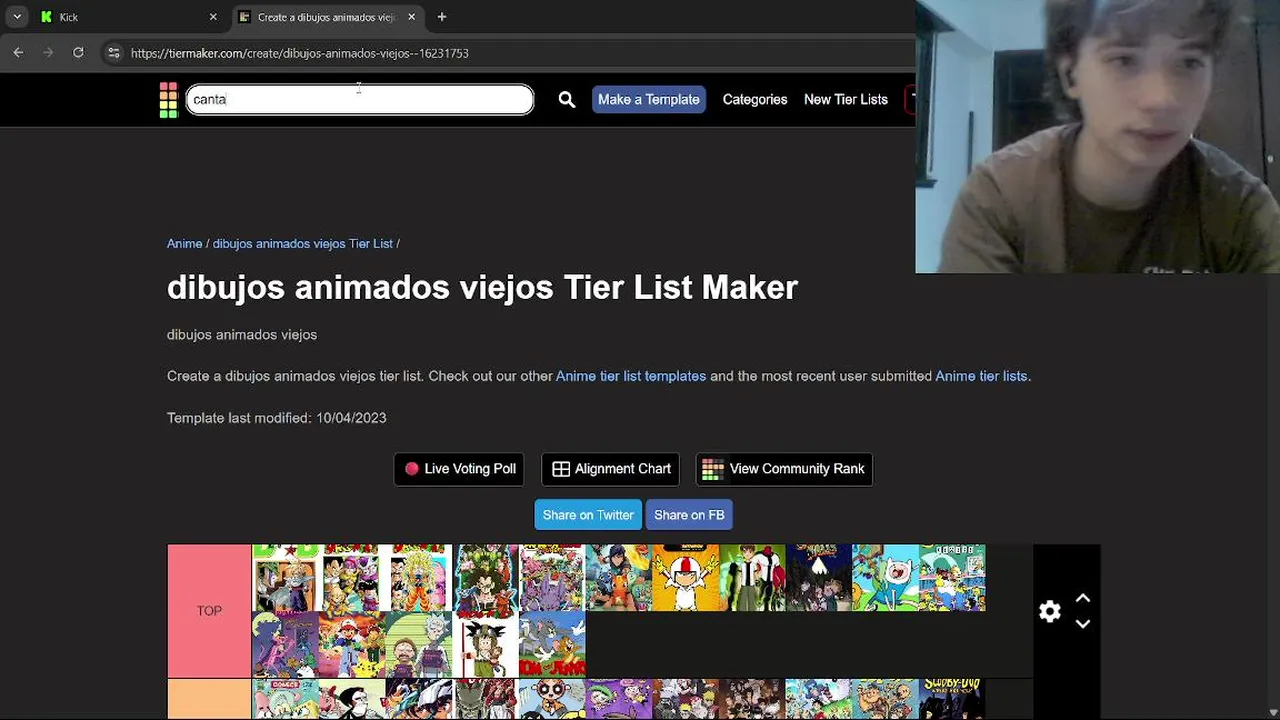This screenshot has width=1280, height=720.
Task: Click Share on FB button
Action: click(689, 515)
